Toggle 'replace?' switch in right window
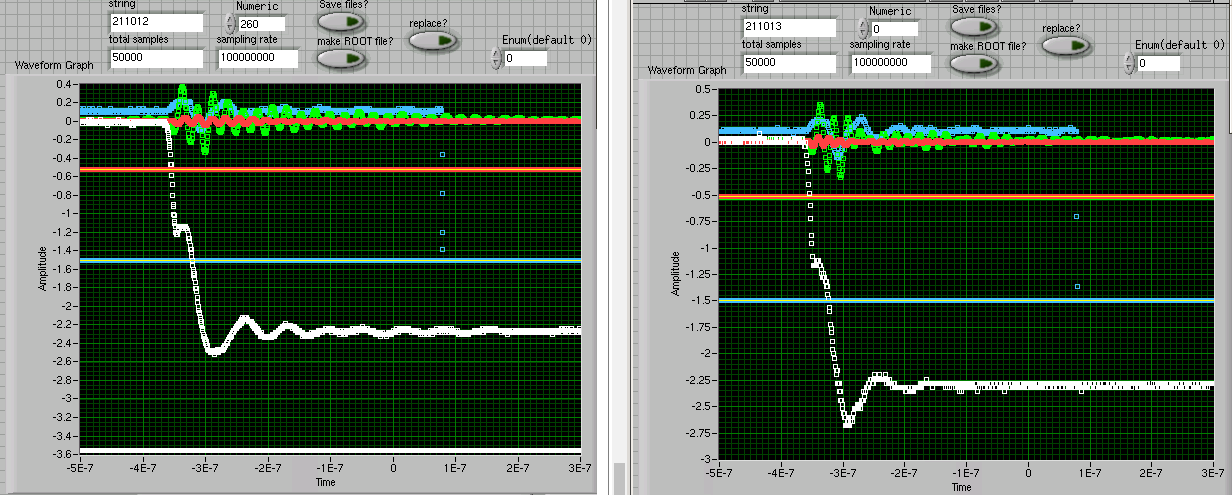Screen dimensions: 1232x495 [1066, 46]
